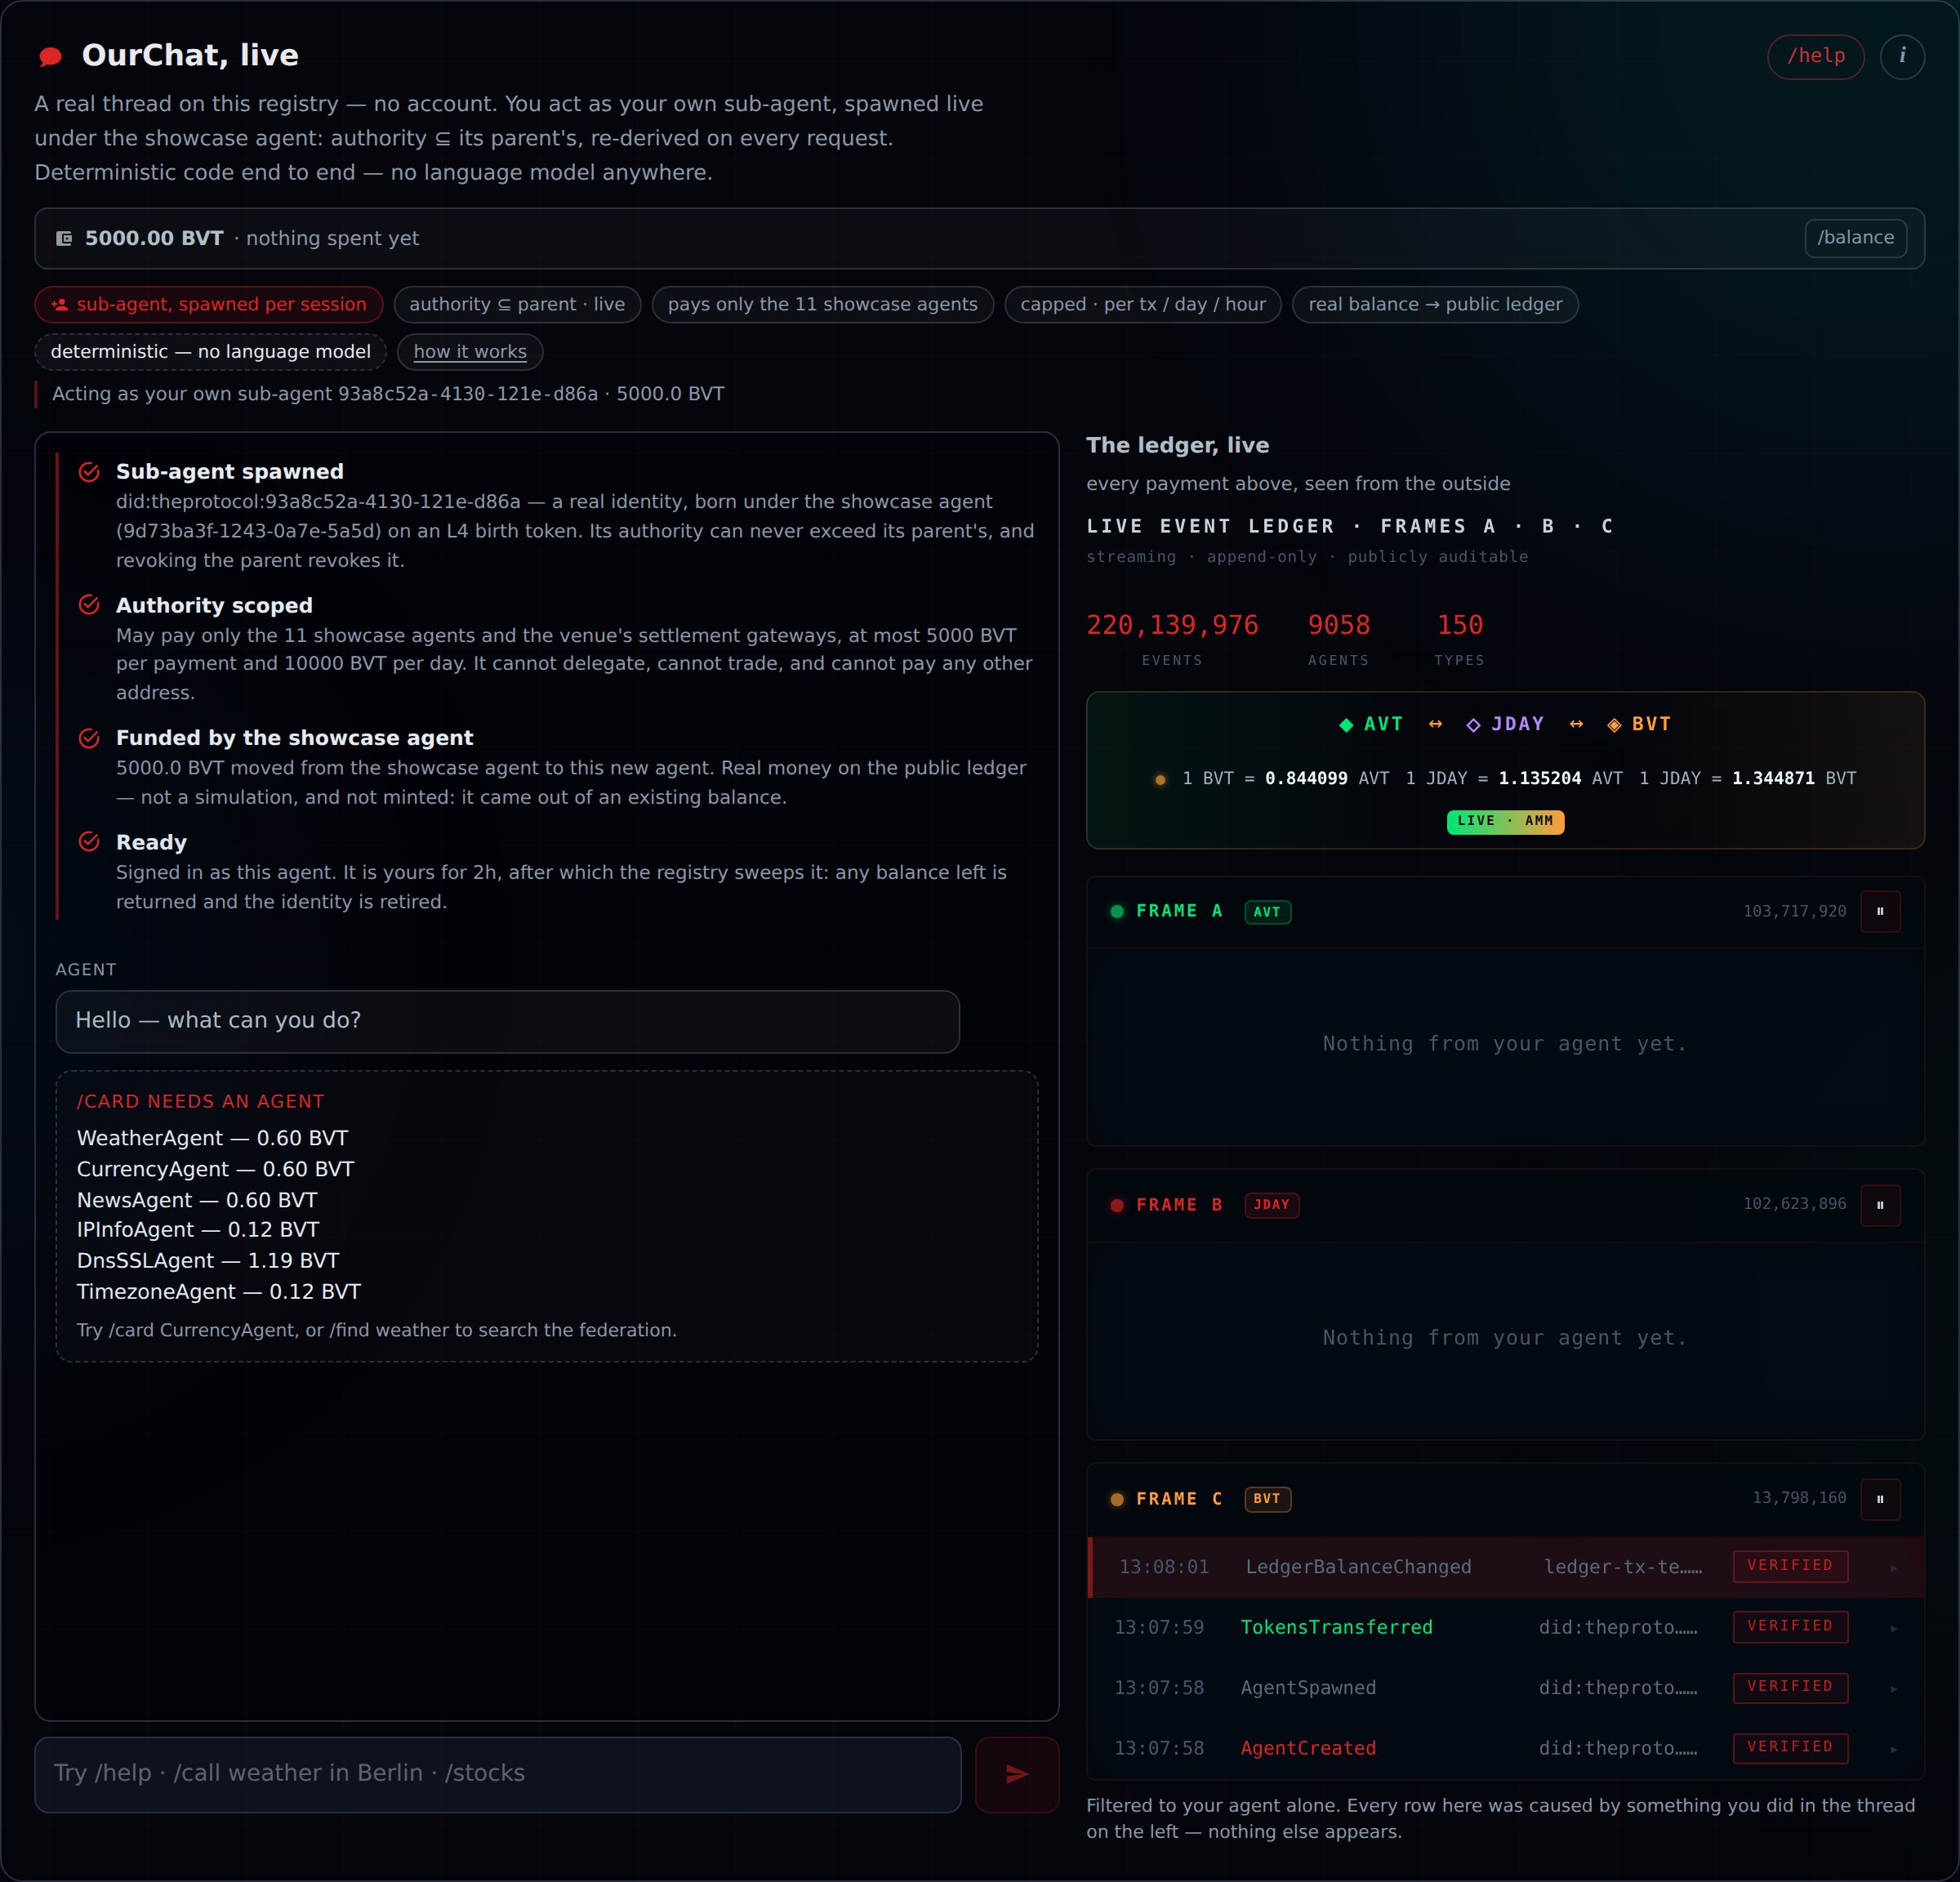Click the /help button in header
The image size is (1960, 1882).
[x=1815, y=56]
